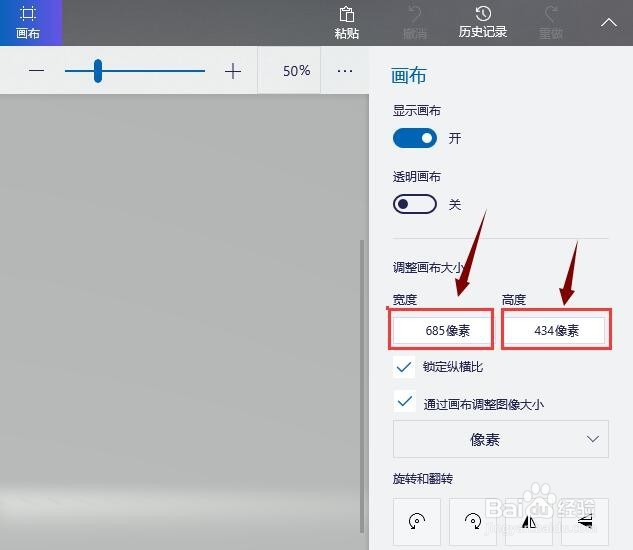
Task: Toggle 显示画布 (Show canvas) switch off
Action: click(415, 138)
